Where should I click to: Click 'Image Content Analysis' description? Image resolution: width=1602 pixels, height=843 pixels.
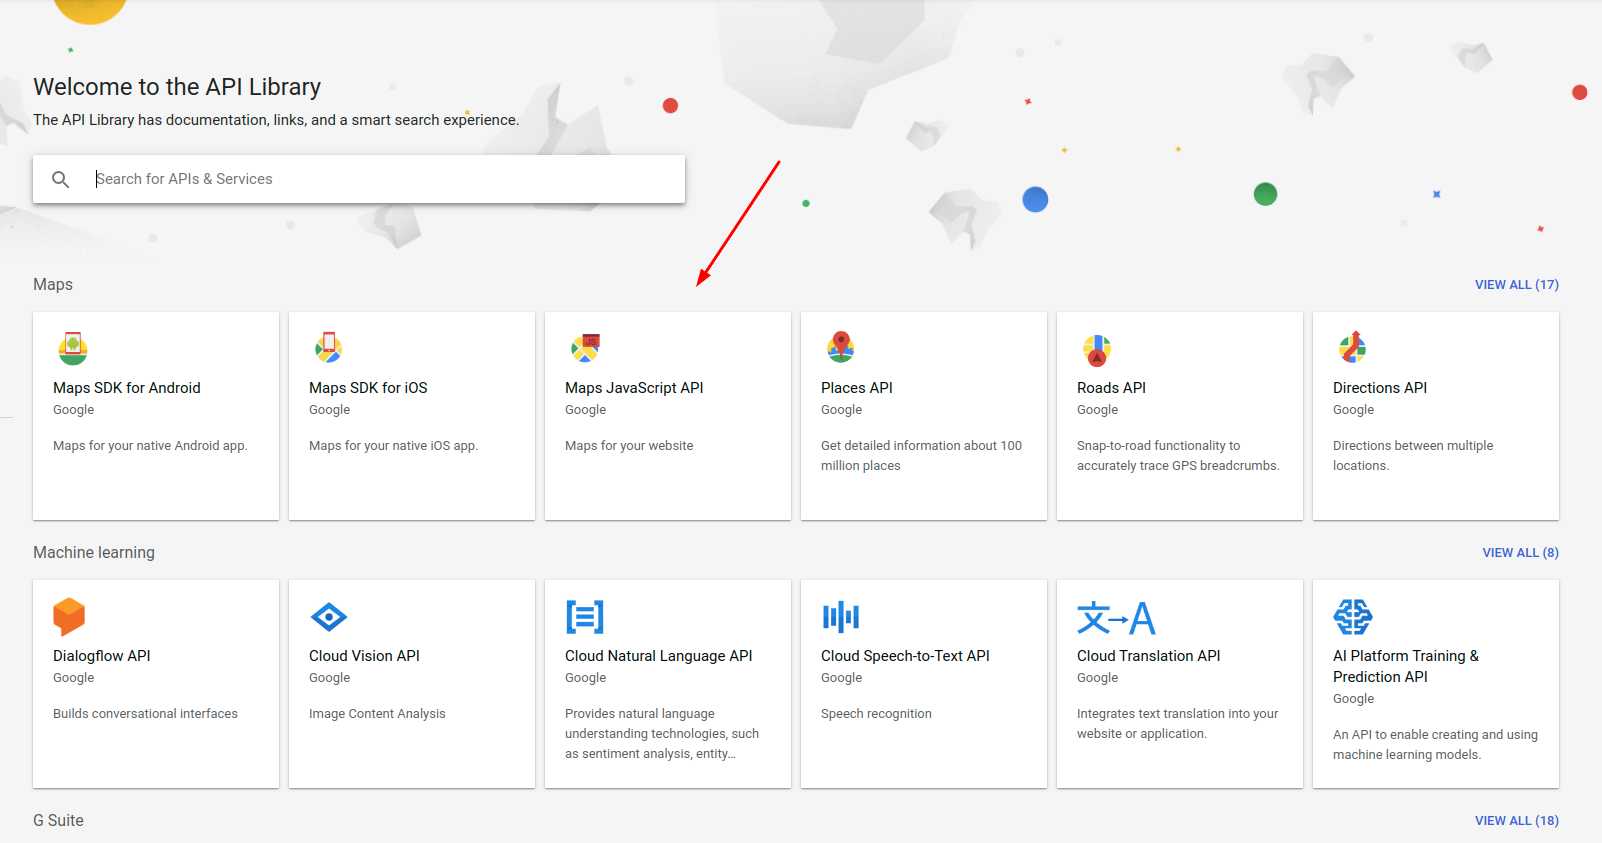(377, 714)
